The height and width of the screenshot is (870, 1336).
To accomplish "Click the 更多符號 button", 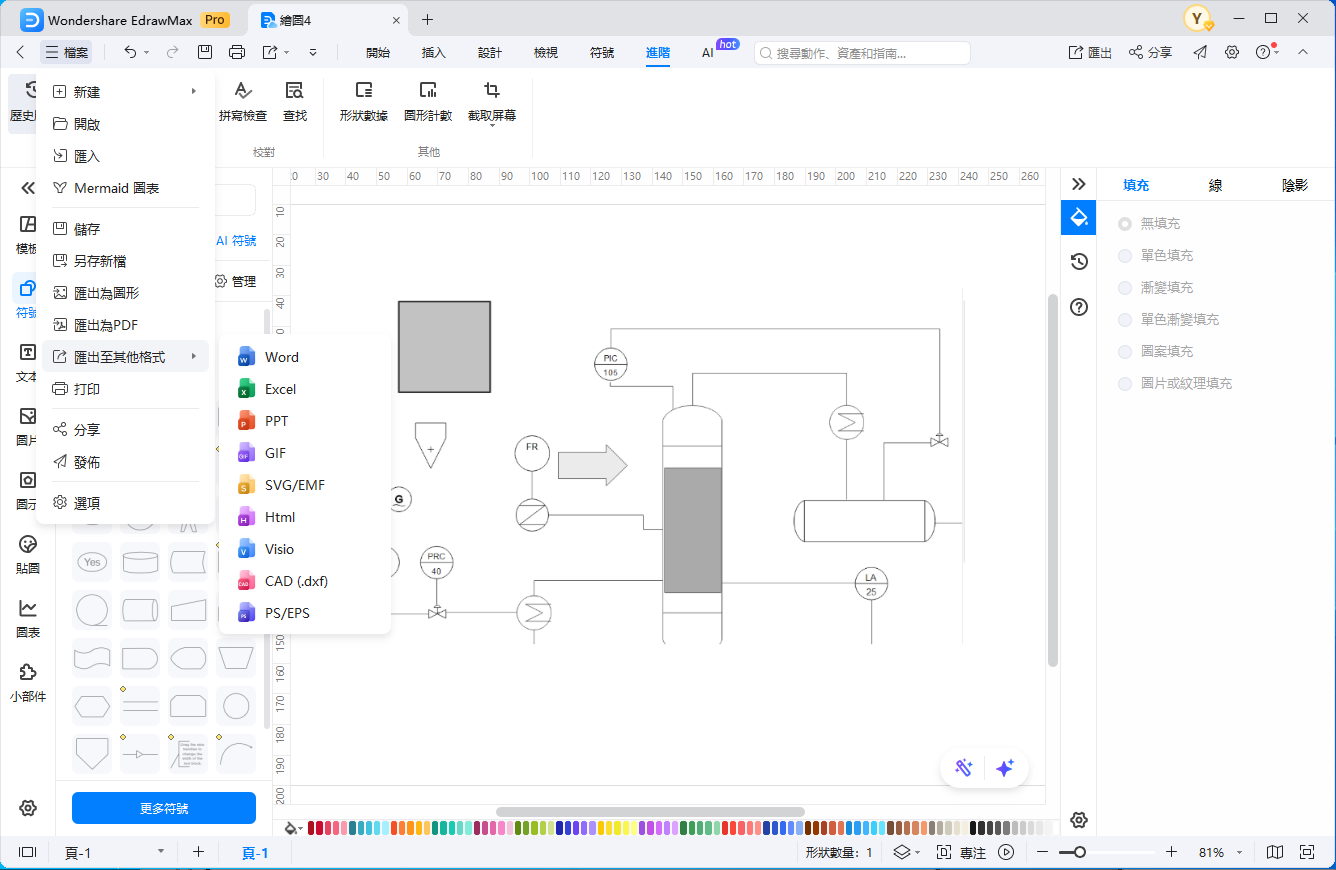I will point(164,808).
